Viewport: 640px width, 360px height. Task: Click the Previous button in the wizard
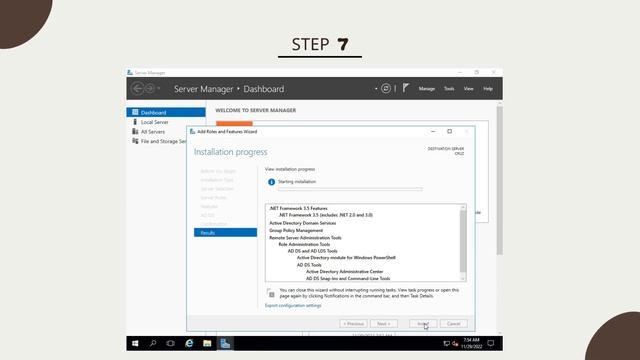353,324
